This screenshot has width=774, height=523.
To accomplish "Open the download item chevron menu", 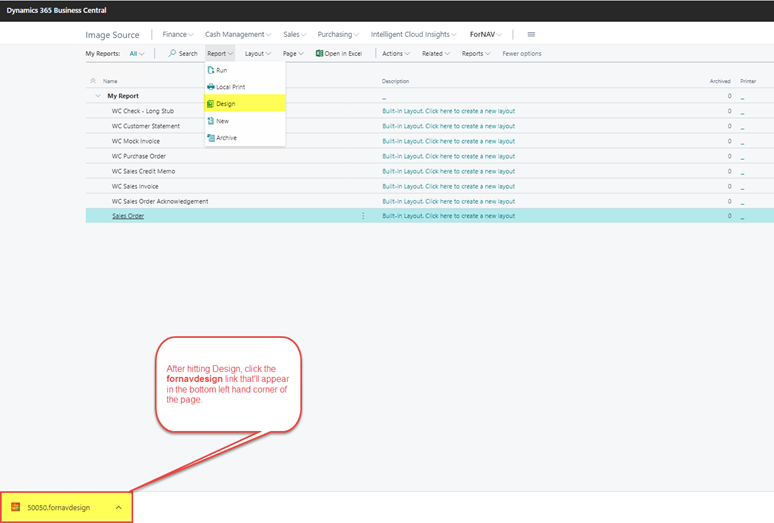I will [118, 507].
